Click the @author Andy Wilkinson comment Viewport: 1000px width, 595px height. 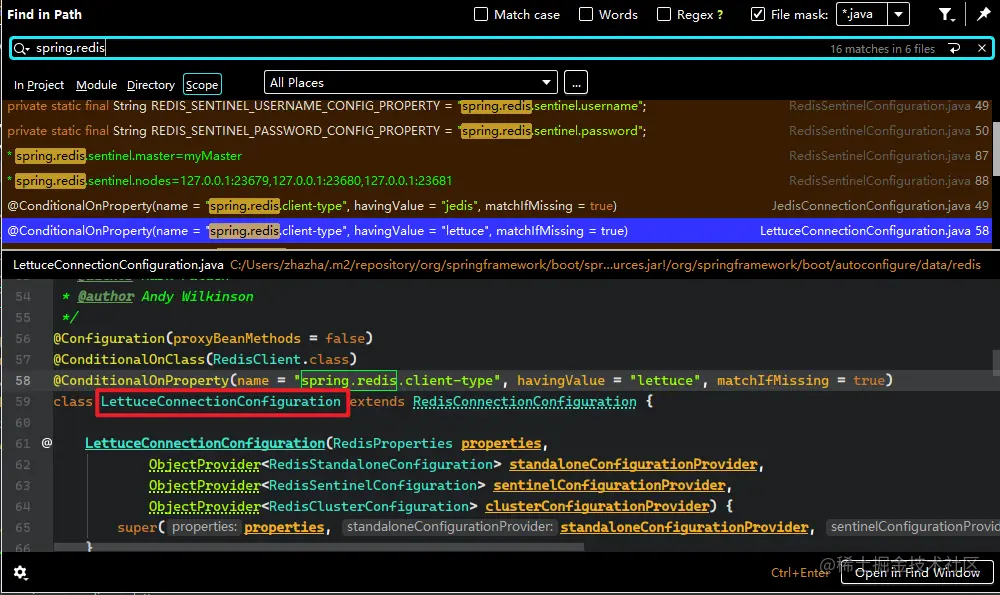[x=166, y=297]
